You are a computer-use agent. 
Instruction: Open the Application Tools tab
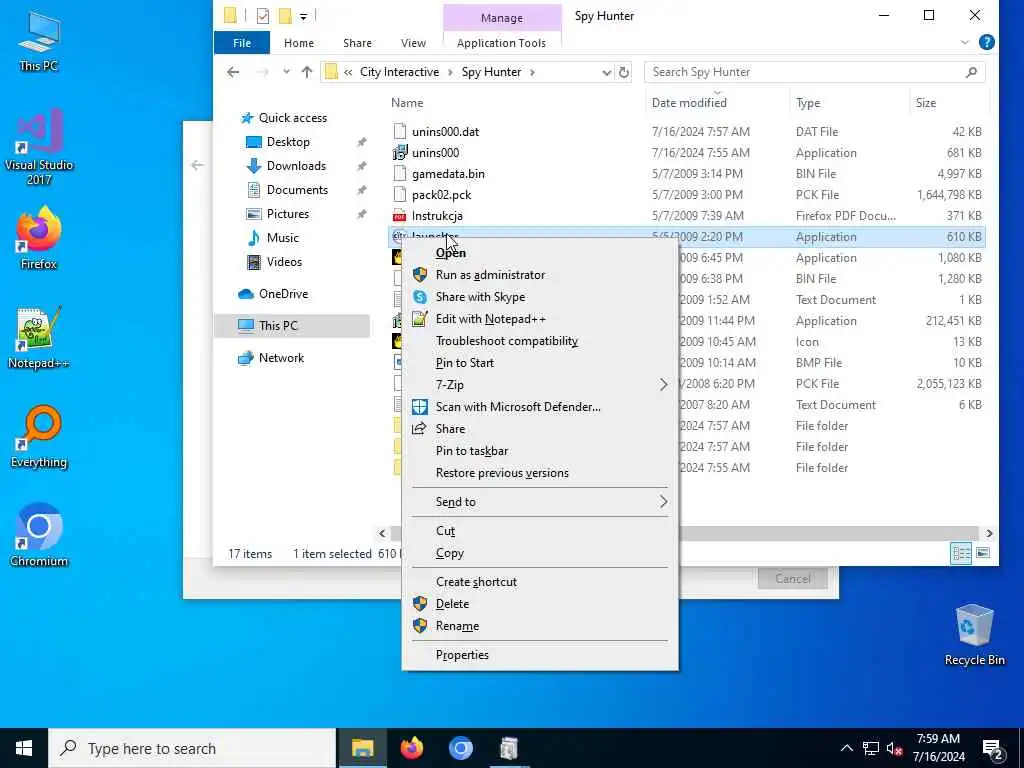coord(502,43)
